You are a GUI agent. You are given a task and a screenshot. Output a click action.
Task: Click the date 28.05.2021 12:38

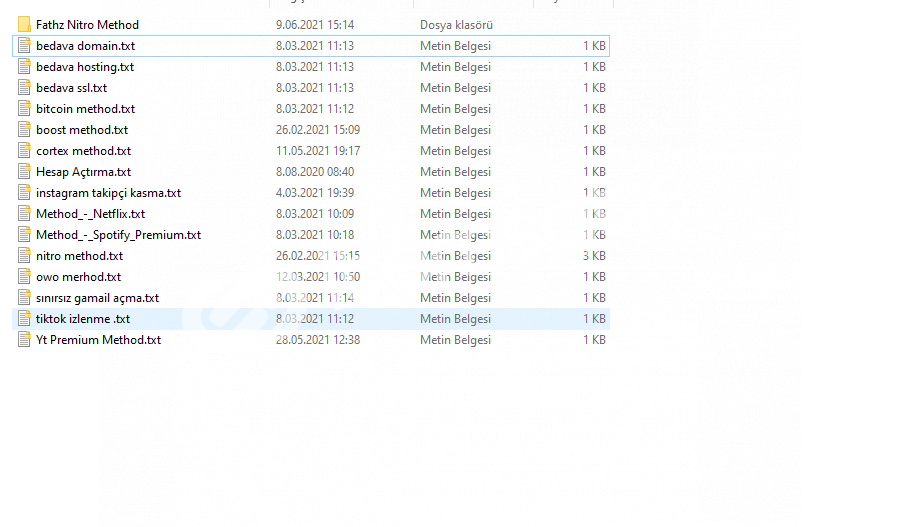318,340
